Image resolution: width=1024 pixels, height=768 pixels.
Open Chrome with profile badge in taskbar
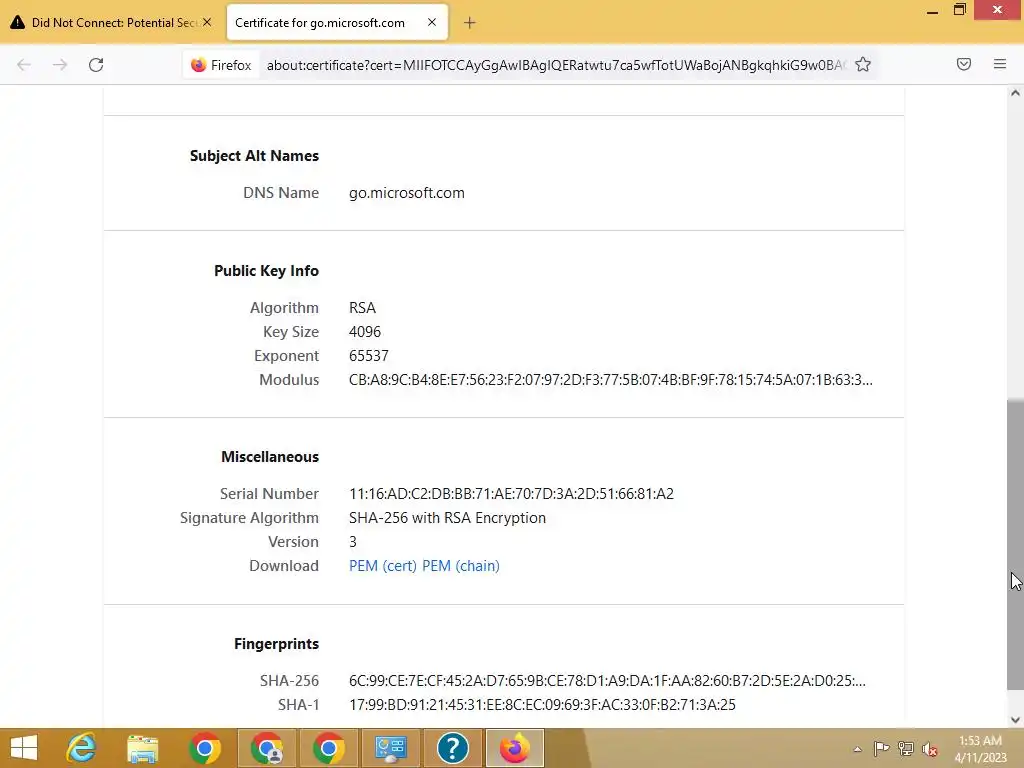(x=267, y=748)
